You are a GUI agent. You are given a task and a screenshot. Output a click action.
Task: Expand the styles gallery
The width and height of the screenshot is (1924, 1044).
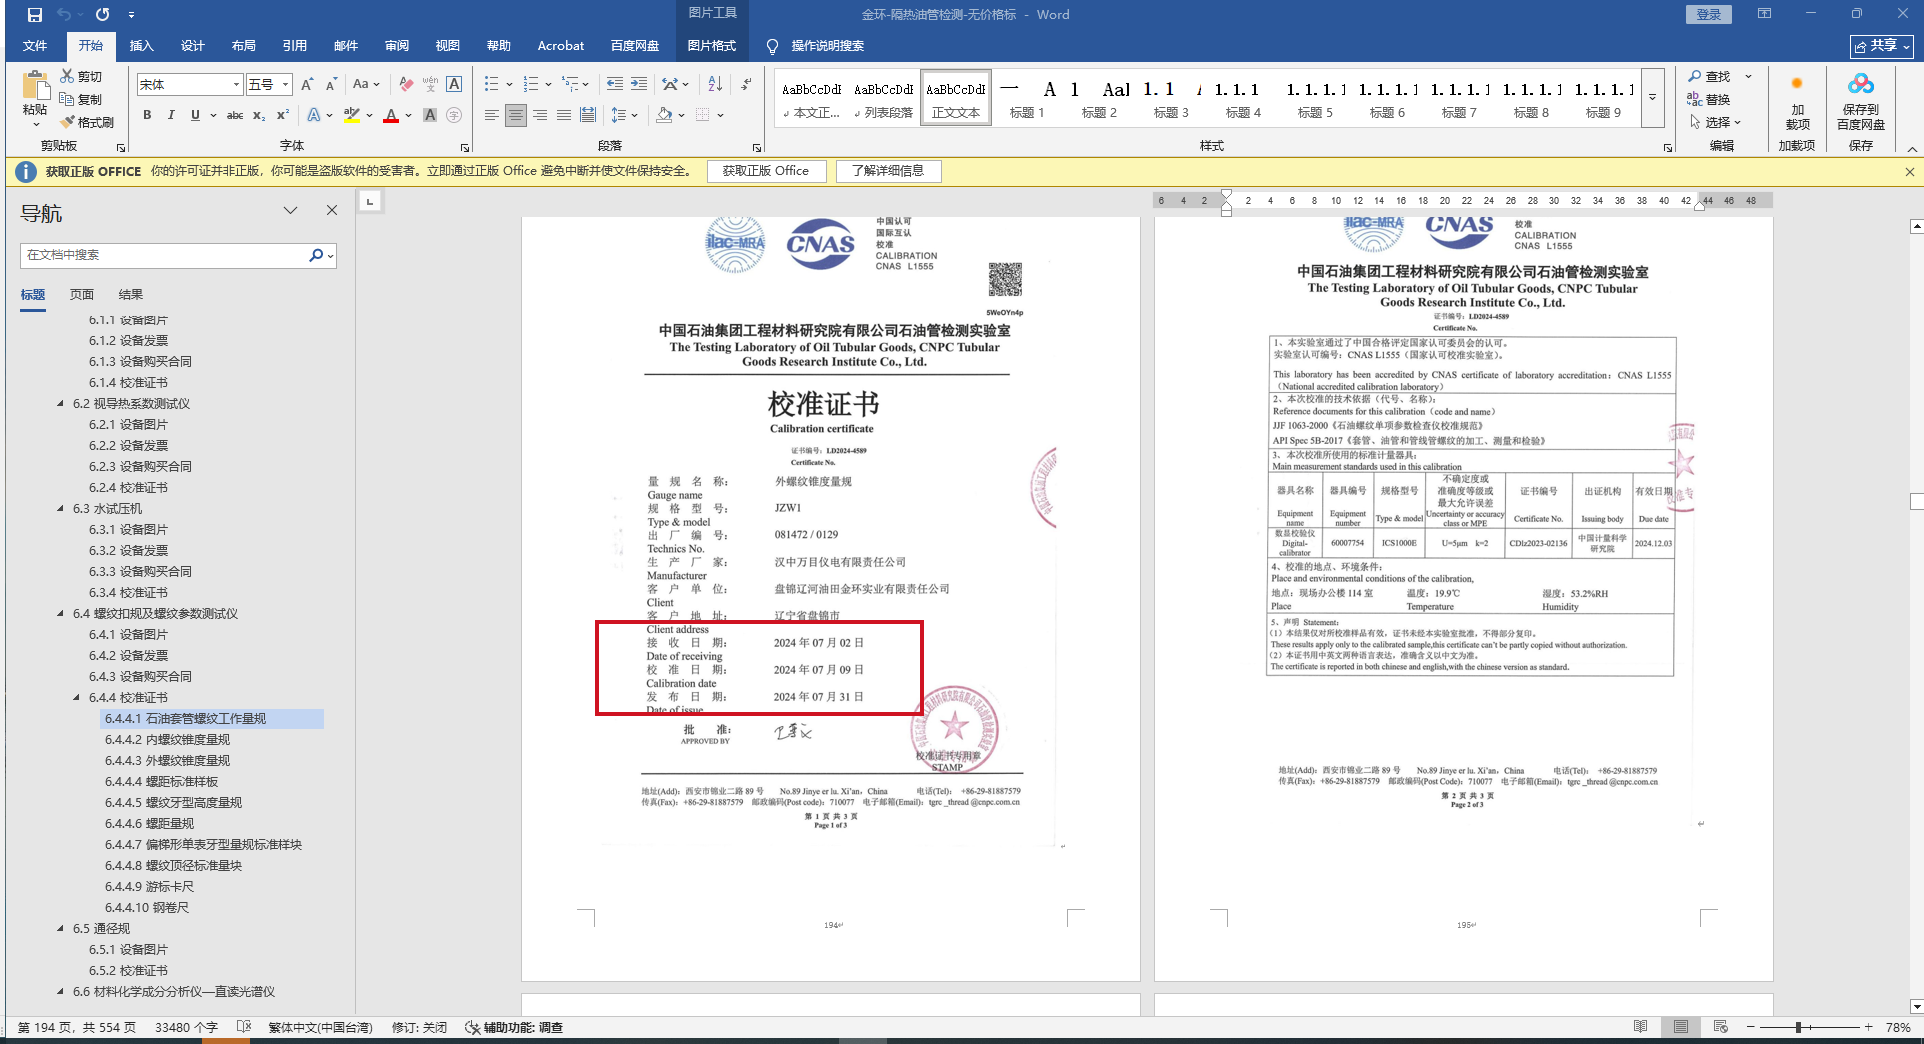click(x=1652, y=97)
